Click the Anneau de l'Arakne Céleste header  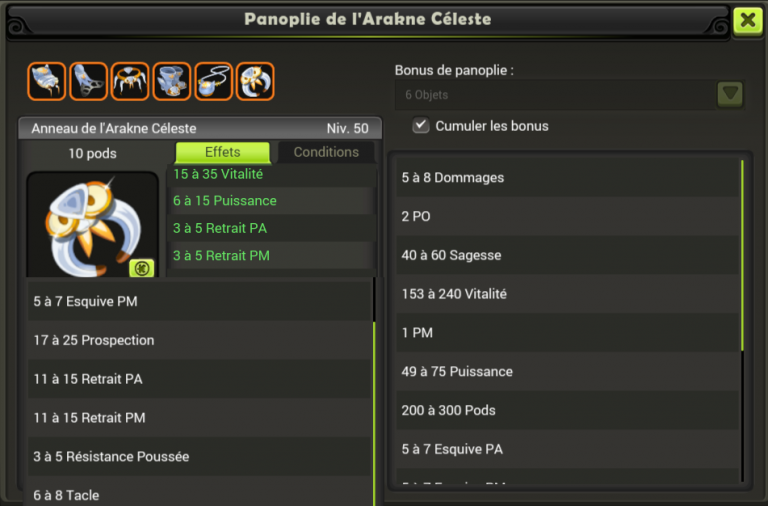tap(200, 128)
